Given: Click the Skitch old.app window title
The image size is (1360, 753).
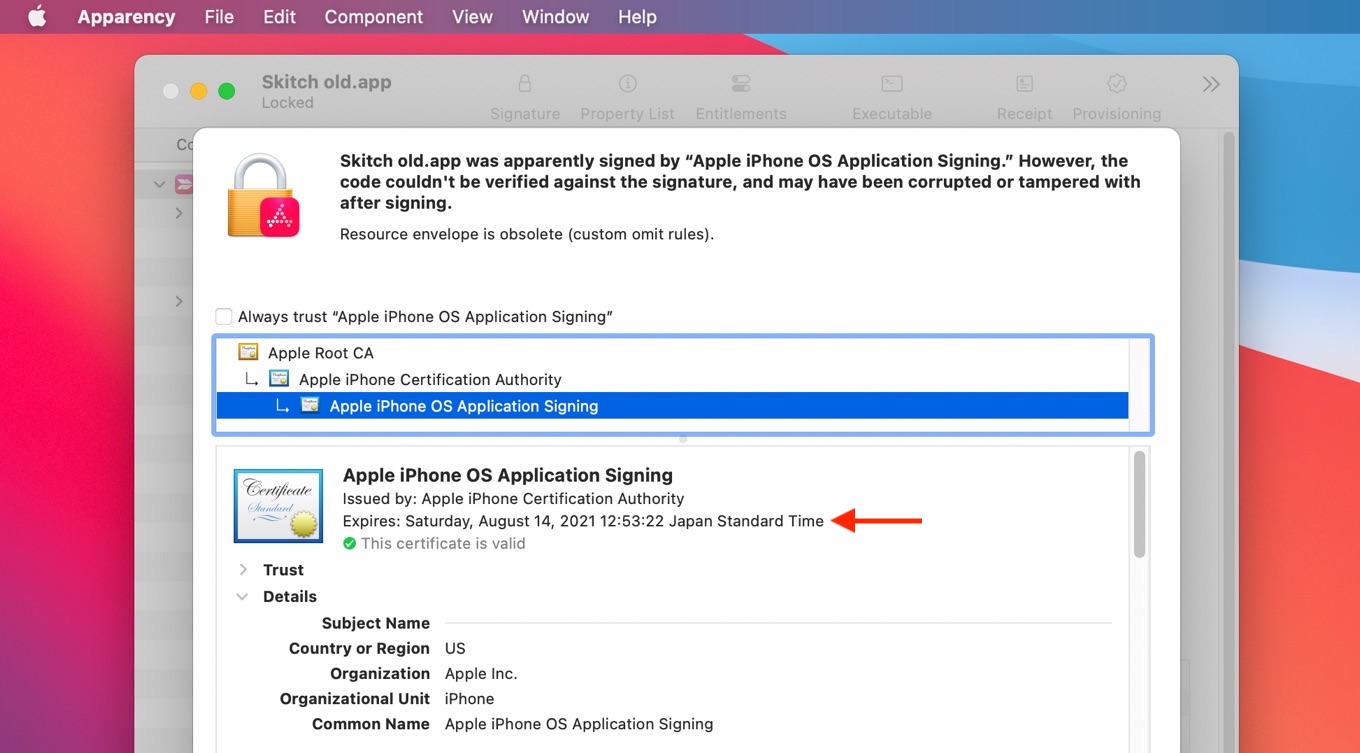Looking at the screenshot, I should [x=326, y=82].
